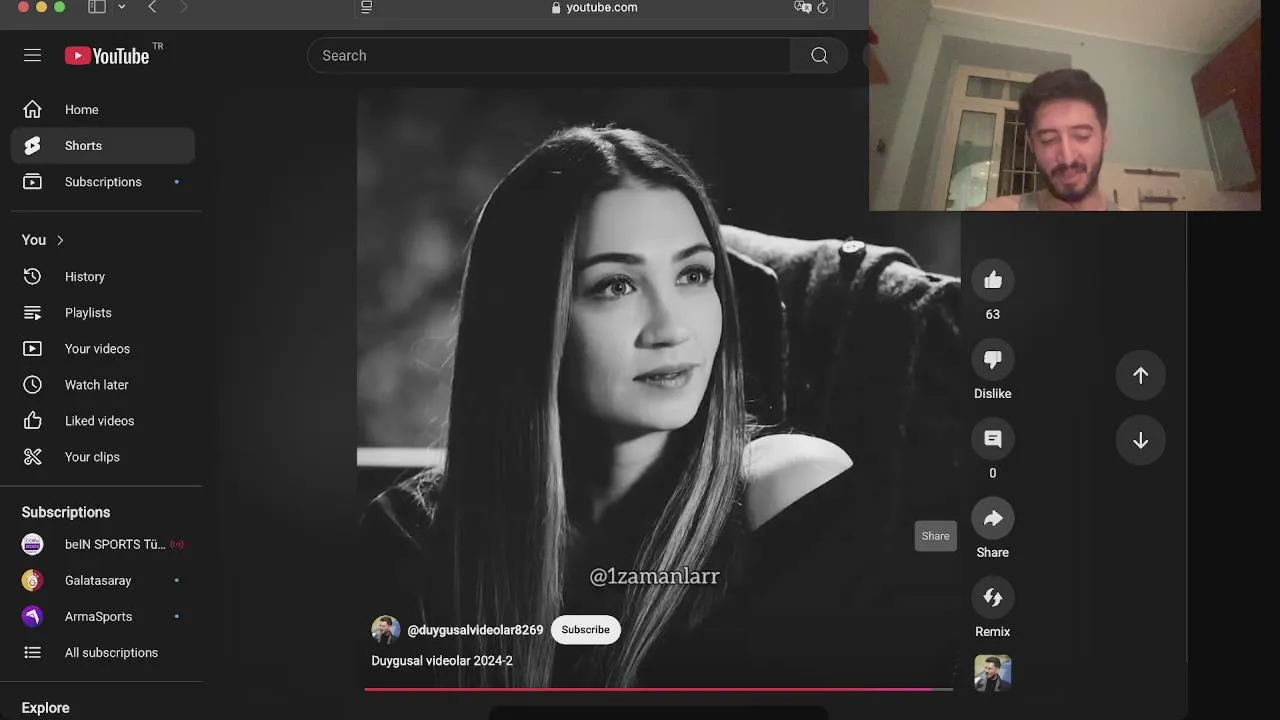The image size is (1280, 720).
Task: Open beIN SPORTS Türkiye channel subscription
Action: (x=103, y=545)
